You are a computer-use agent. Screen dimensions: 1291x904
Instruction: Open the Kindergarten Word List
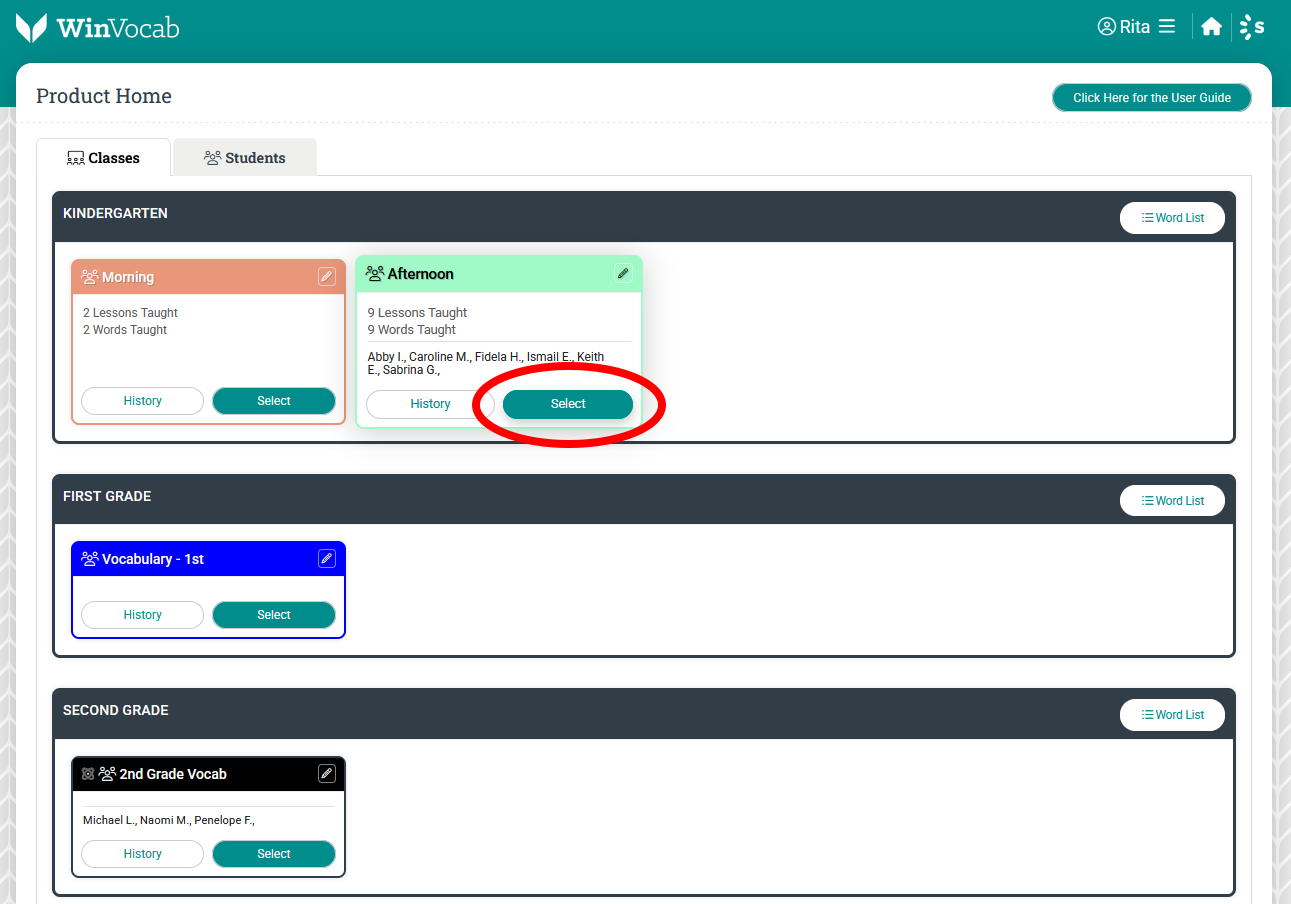tap(1172, 218)
